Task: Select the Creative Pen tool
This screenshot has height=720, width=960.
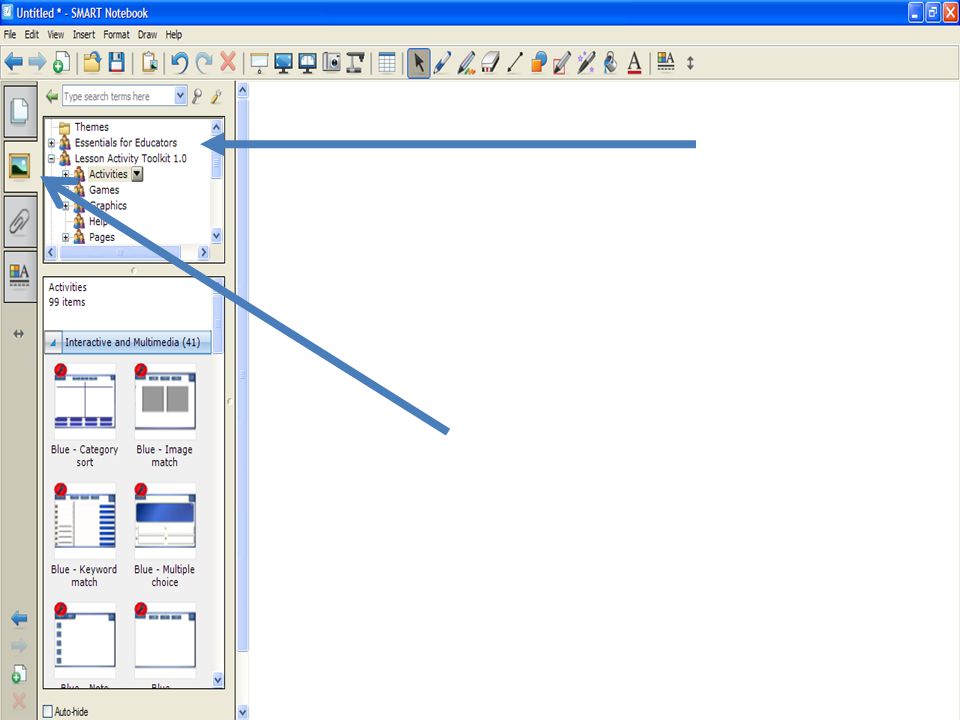Action: click(467, 62)
